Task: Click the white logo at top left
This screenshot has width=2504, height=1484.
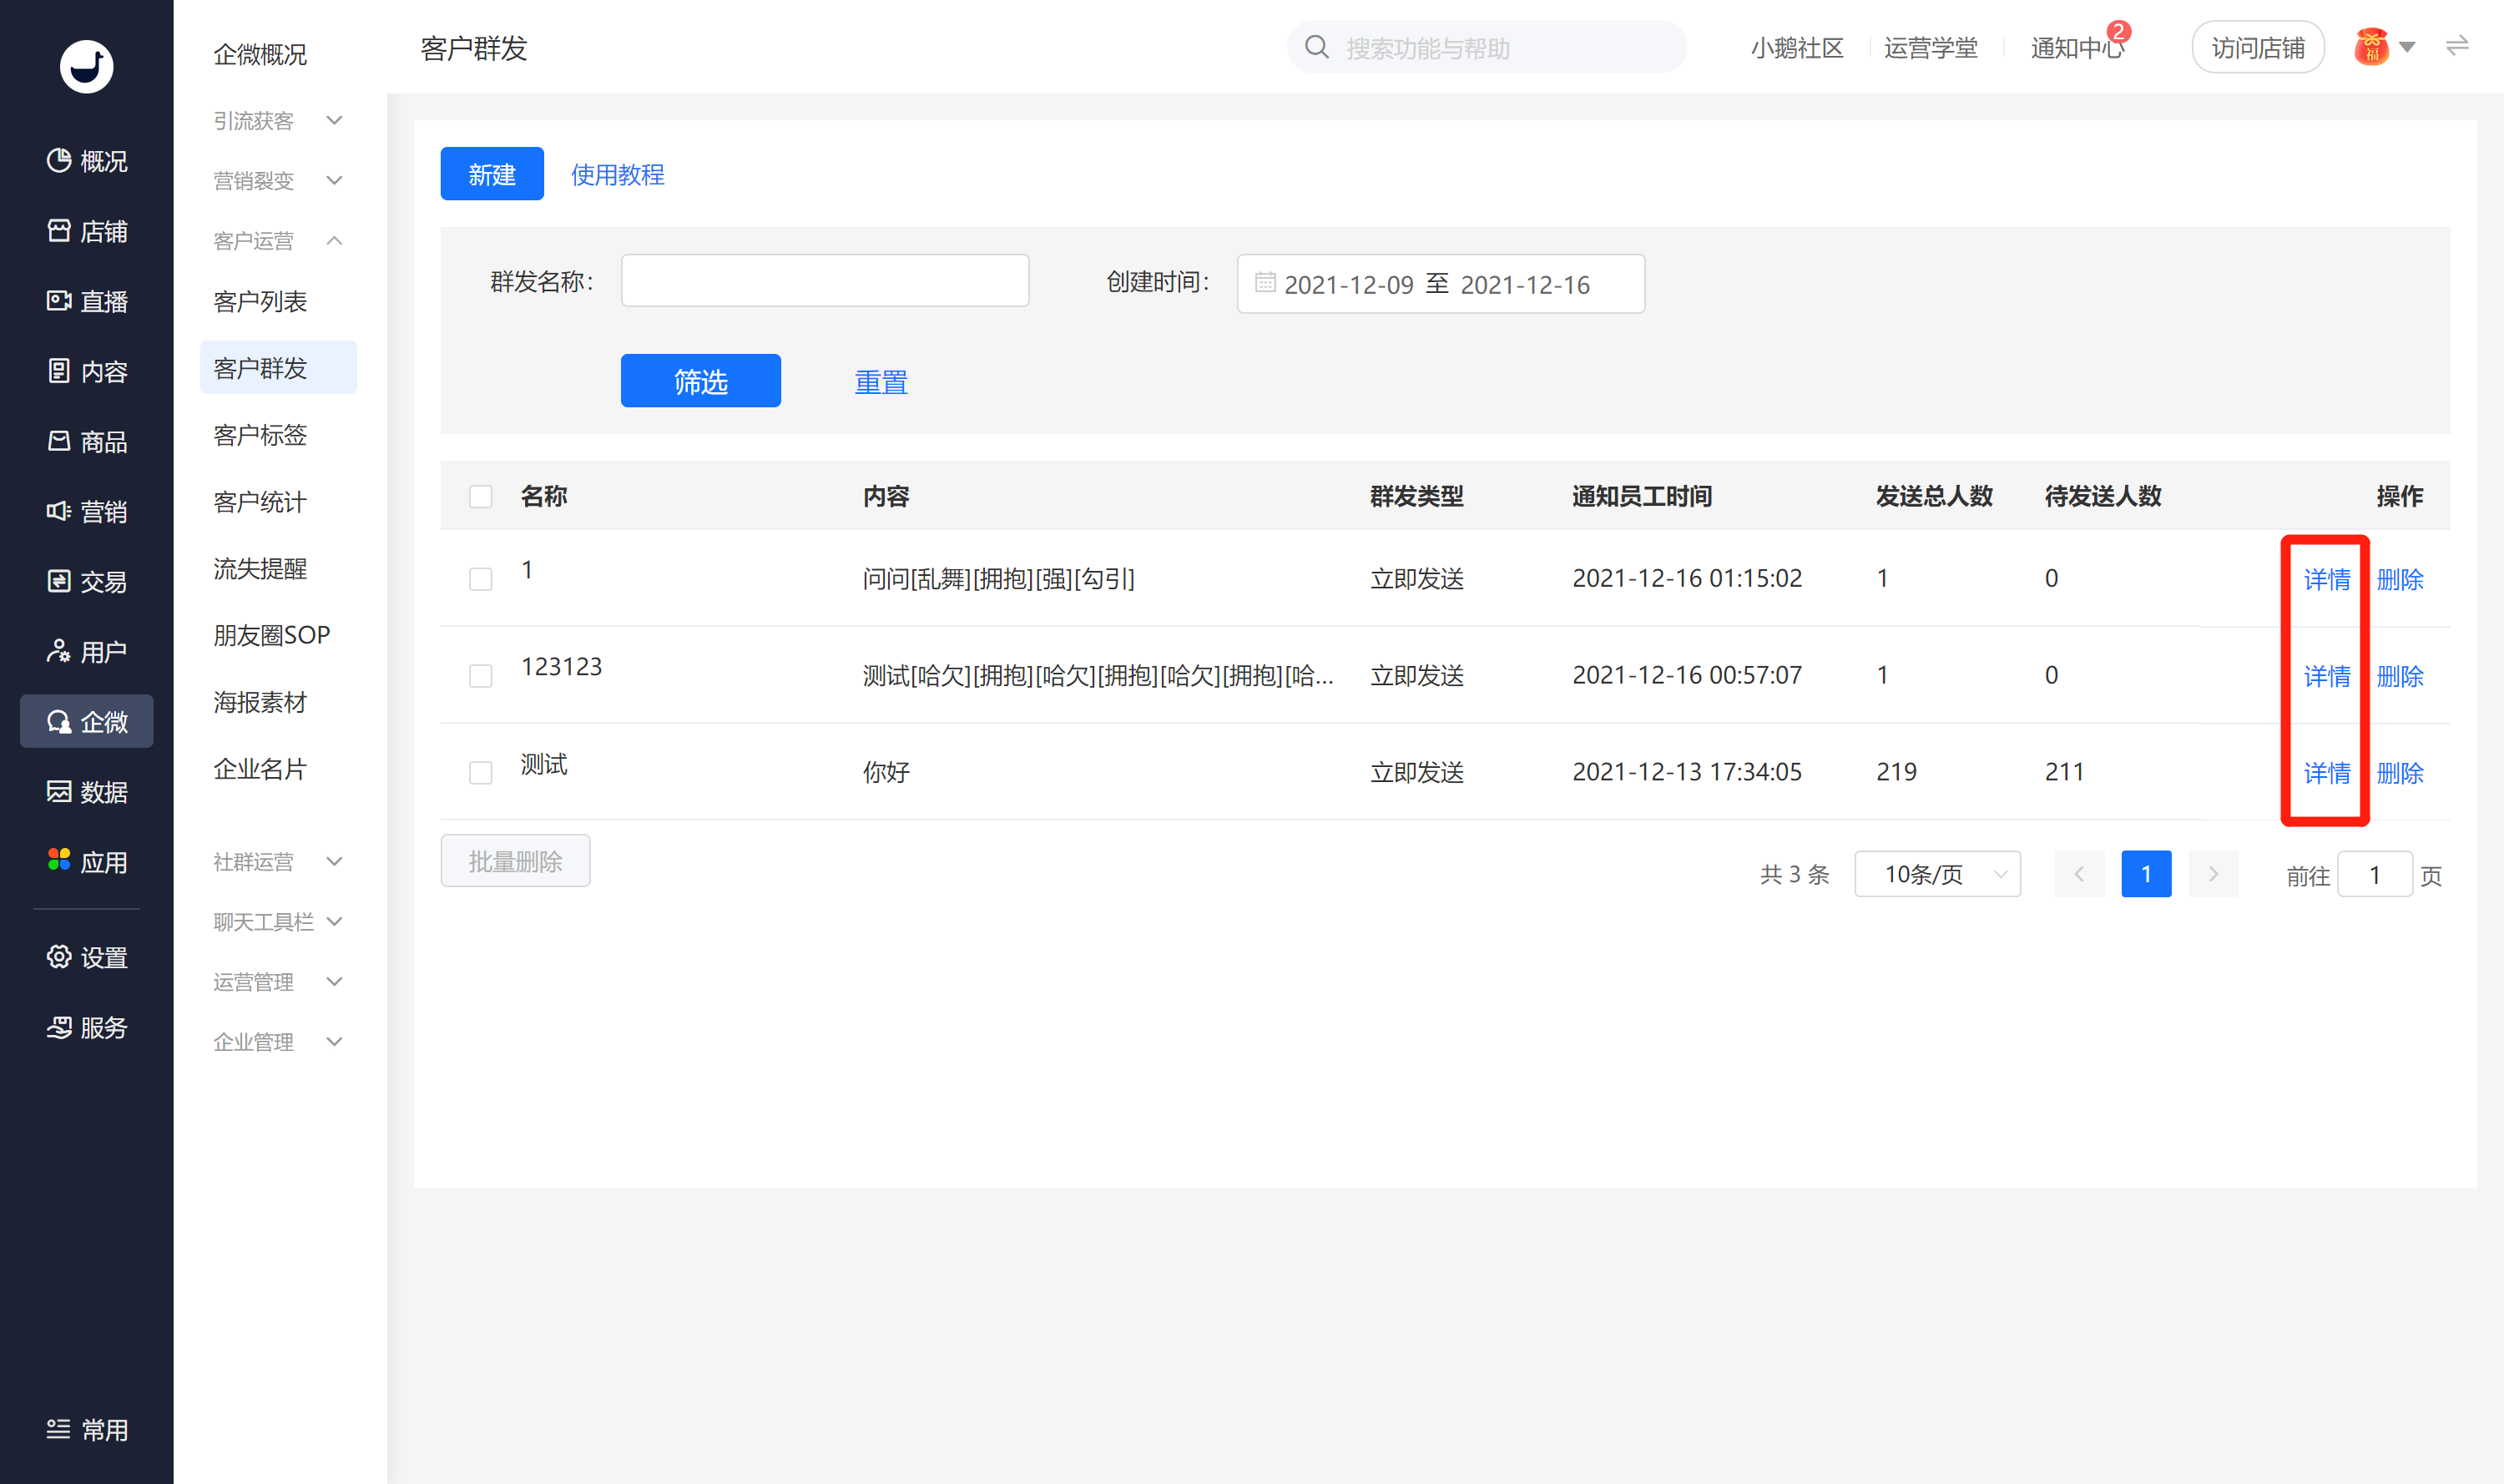Action: tap(87, 66)
